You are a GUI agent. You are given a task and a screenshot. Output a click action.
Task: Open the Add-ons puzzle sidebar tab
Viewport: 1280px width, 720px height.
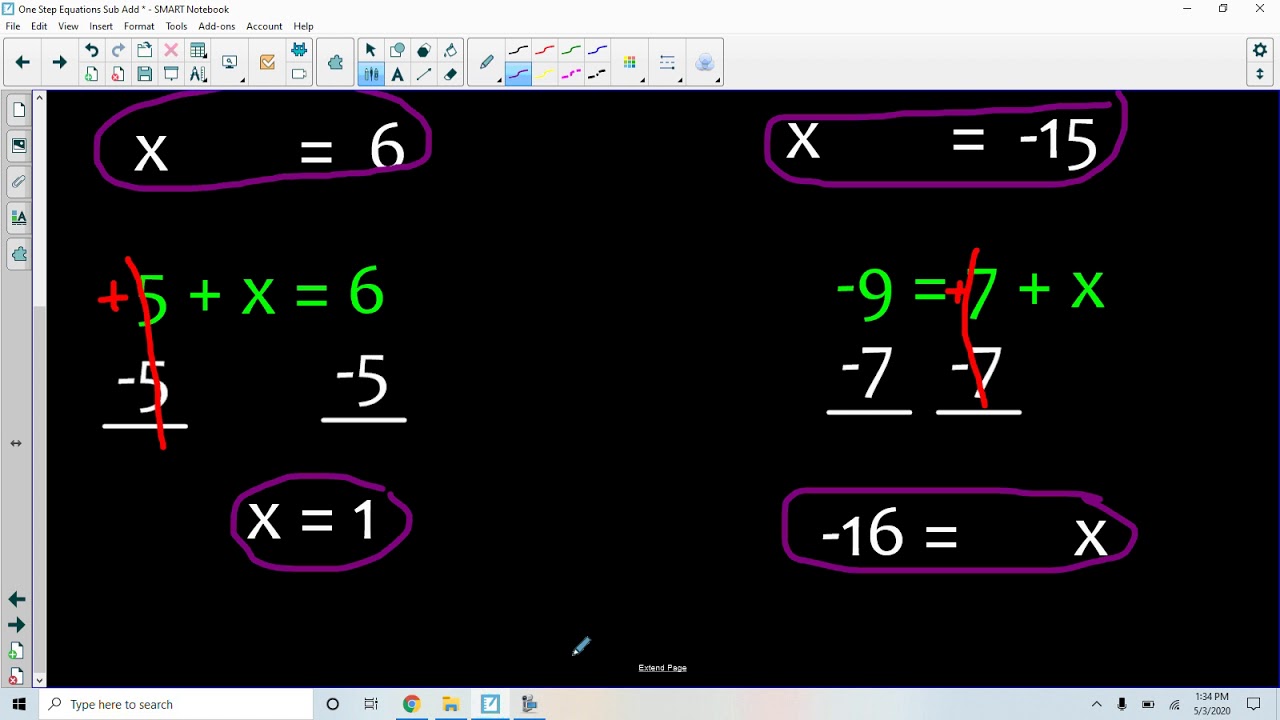(x=18, y=254)
